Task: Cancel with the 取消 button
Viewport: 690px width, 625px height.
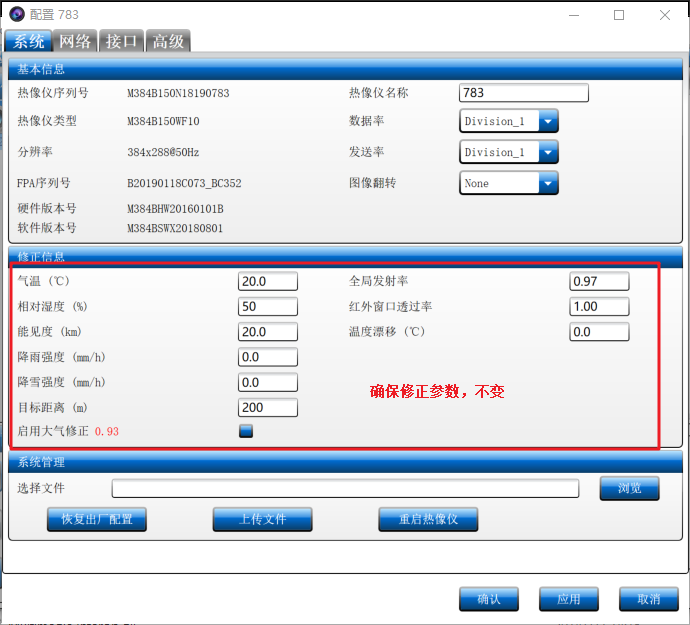Action: [648, 599]
